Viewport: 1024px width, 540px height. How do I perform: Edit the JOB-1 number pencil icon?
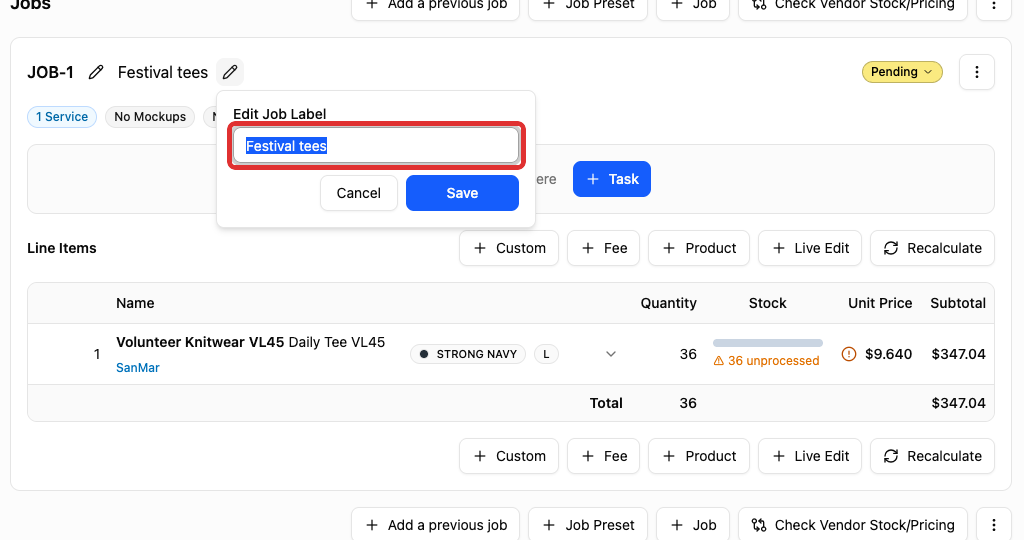[x=96, y=72]
